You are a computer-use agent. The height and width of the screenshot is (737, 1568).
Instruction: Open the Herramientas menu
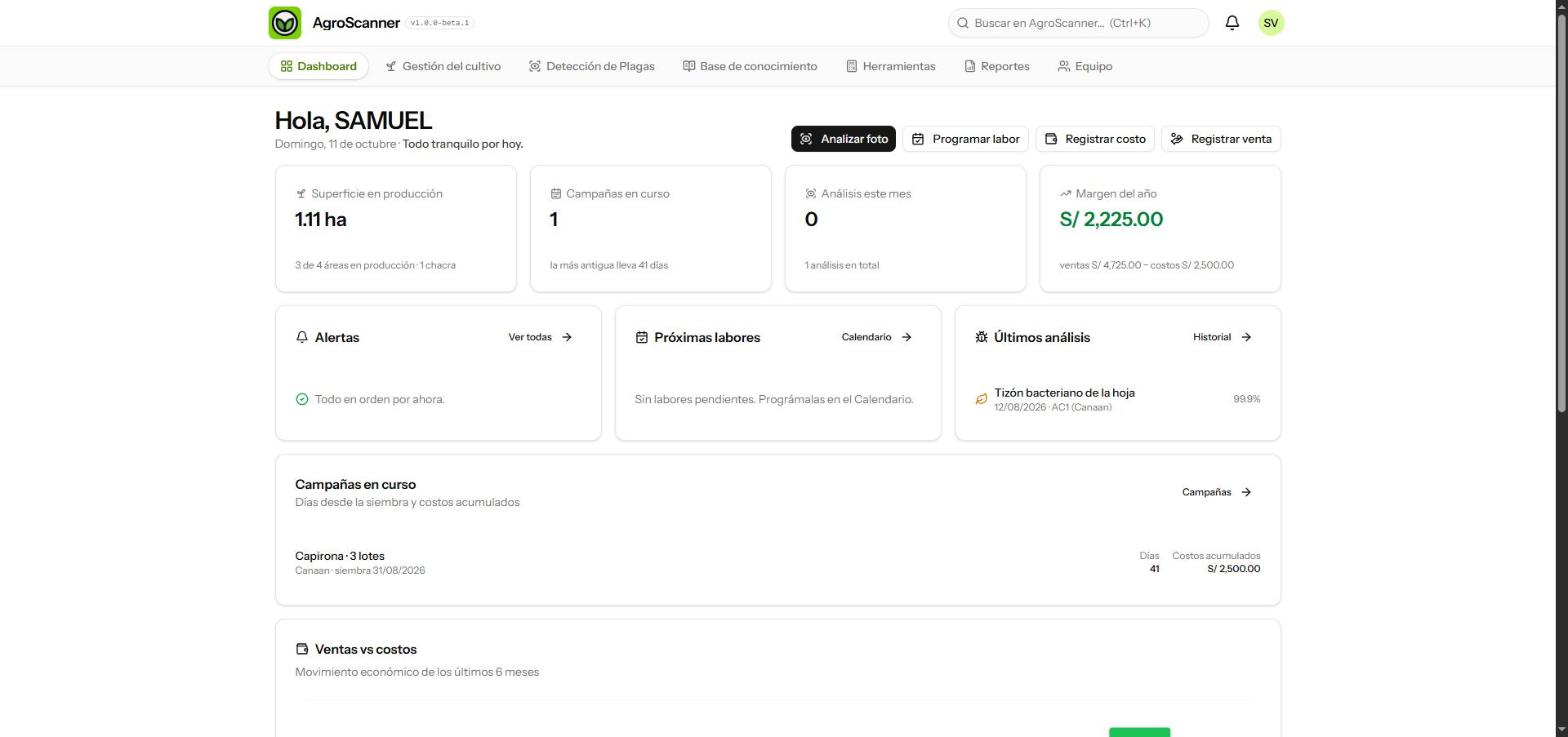(891, 66)
